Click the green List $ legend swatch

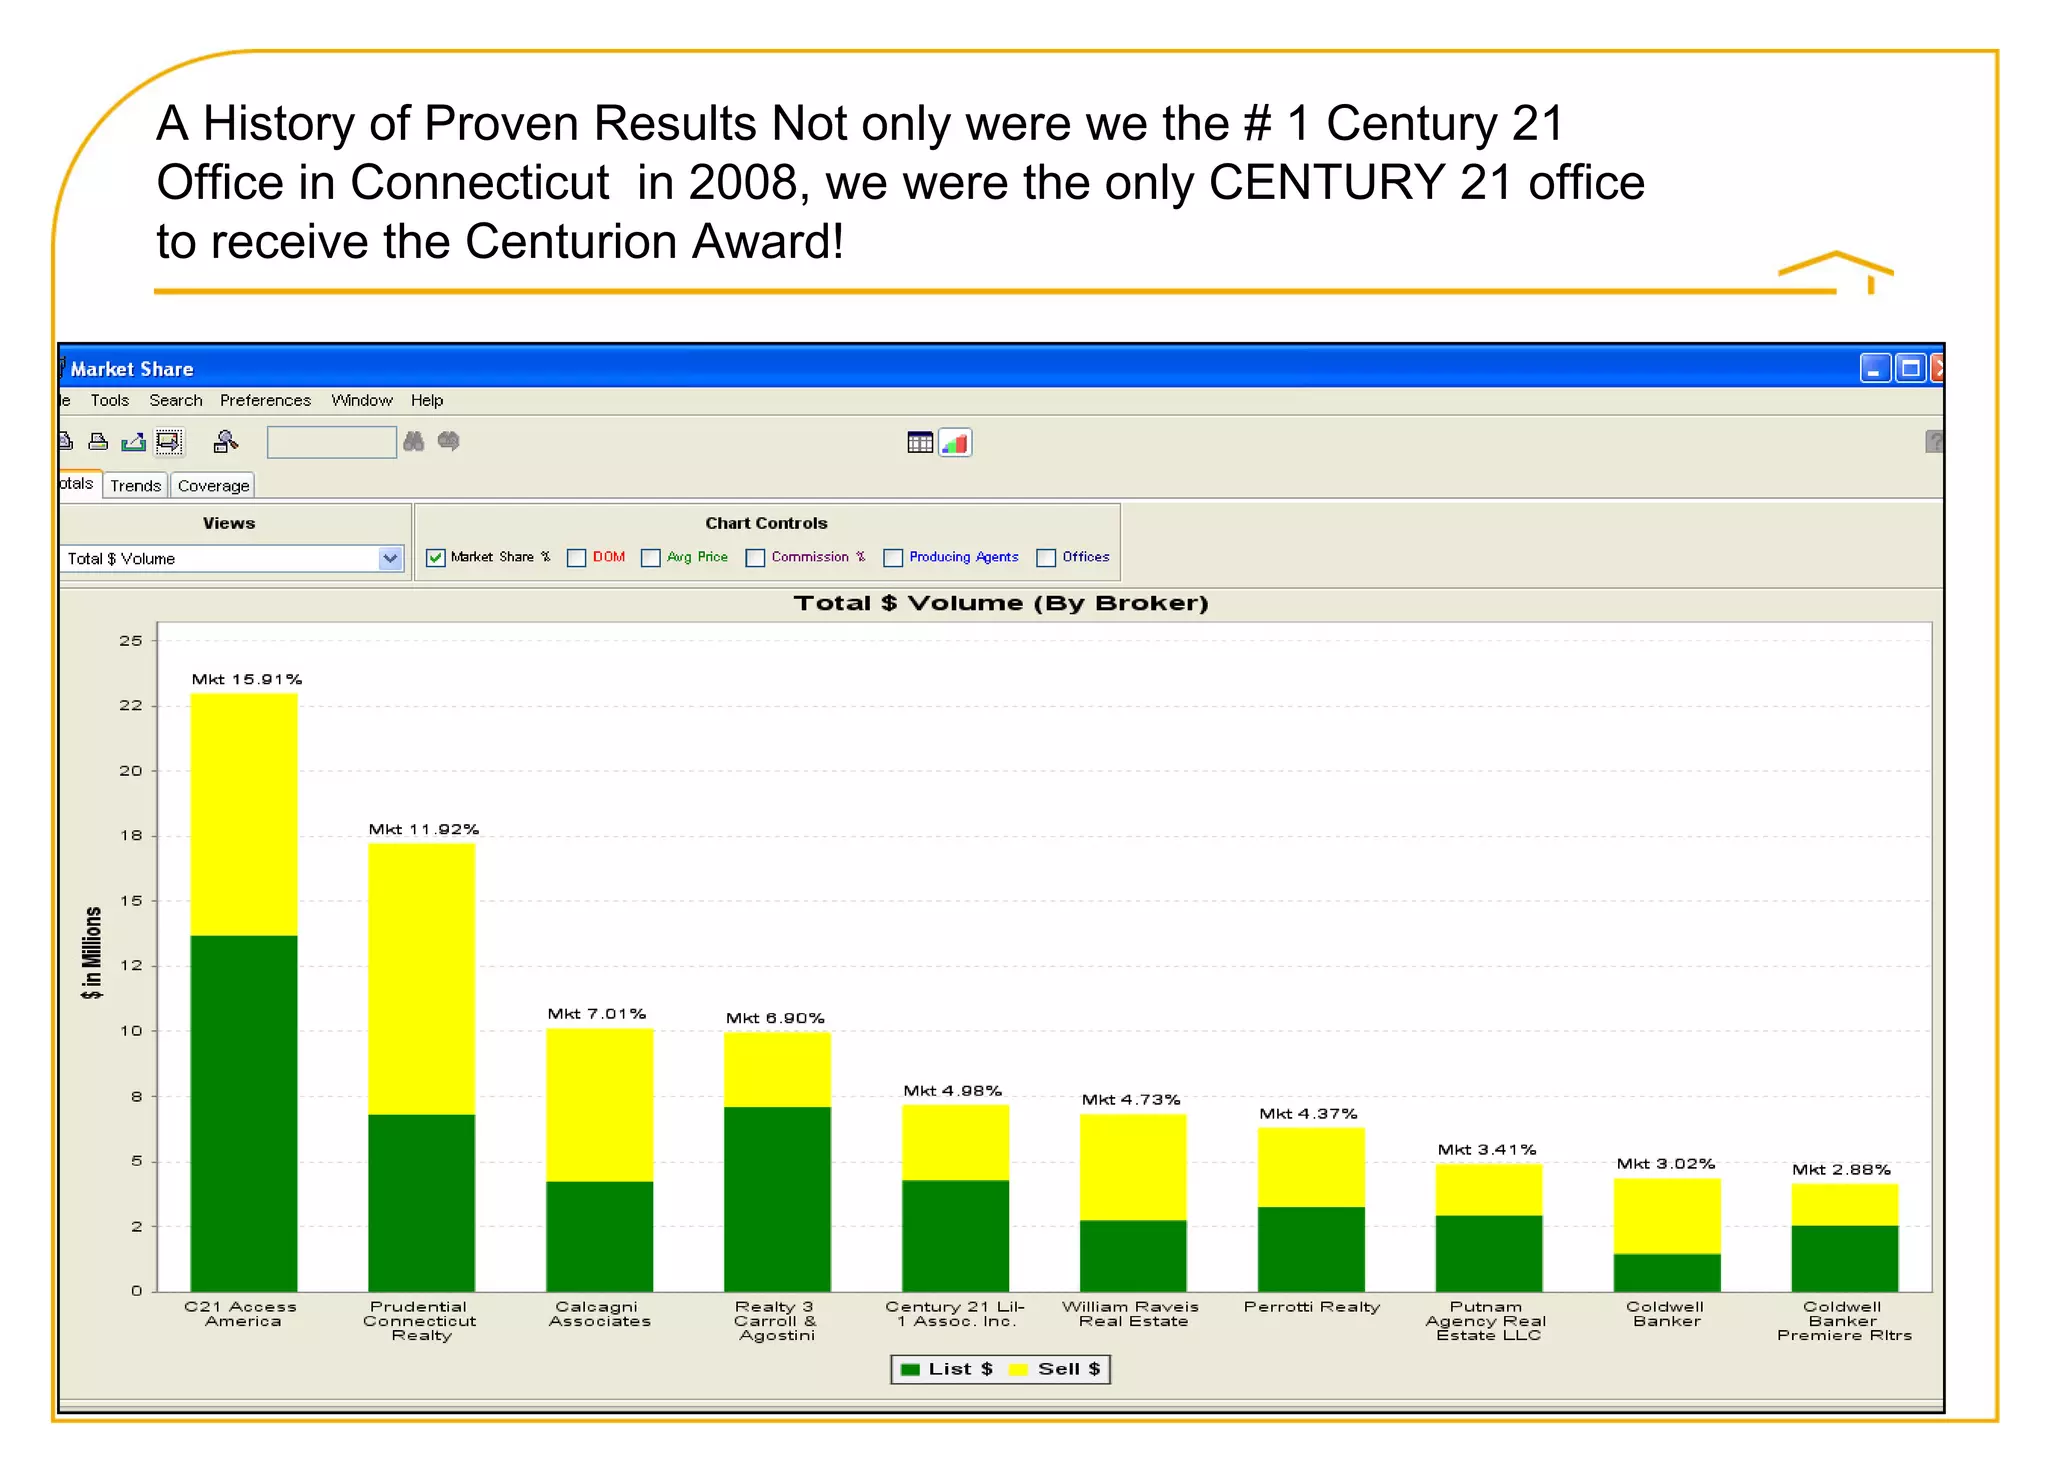[x=910, y=1369]
